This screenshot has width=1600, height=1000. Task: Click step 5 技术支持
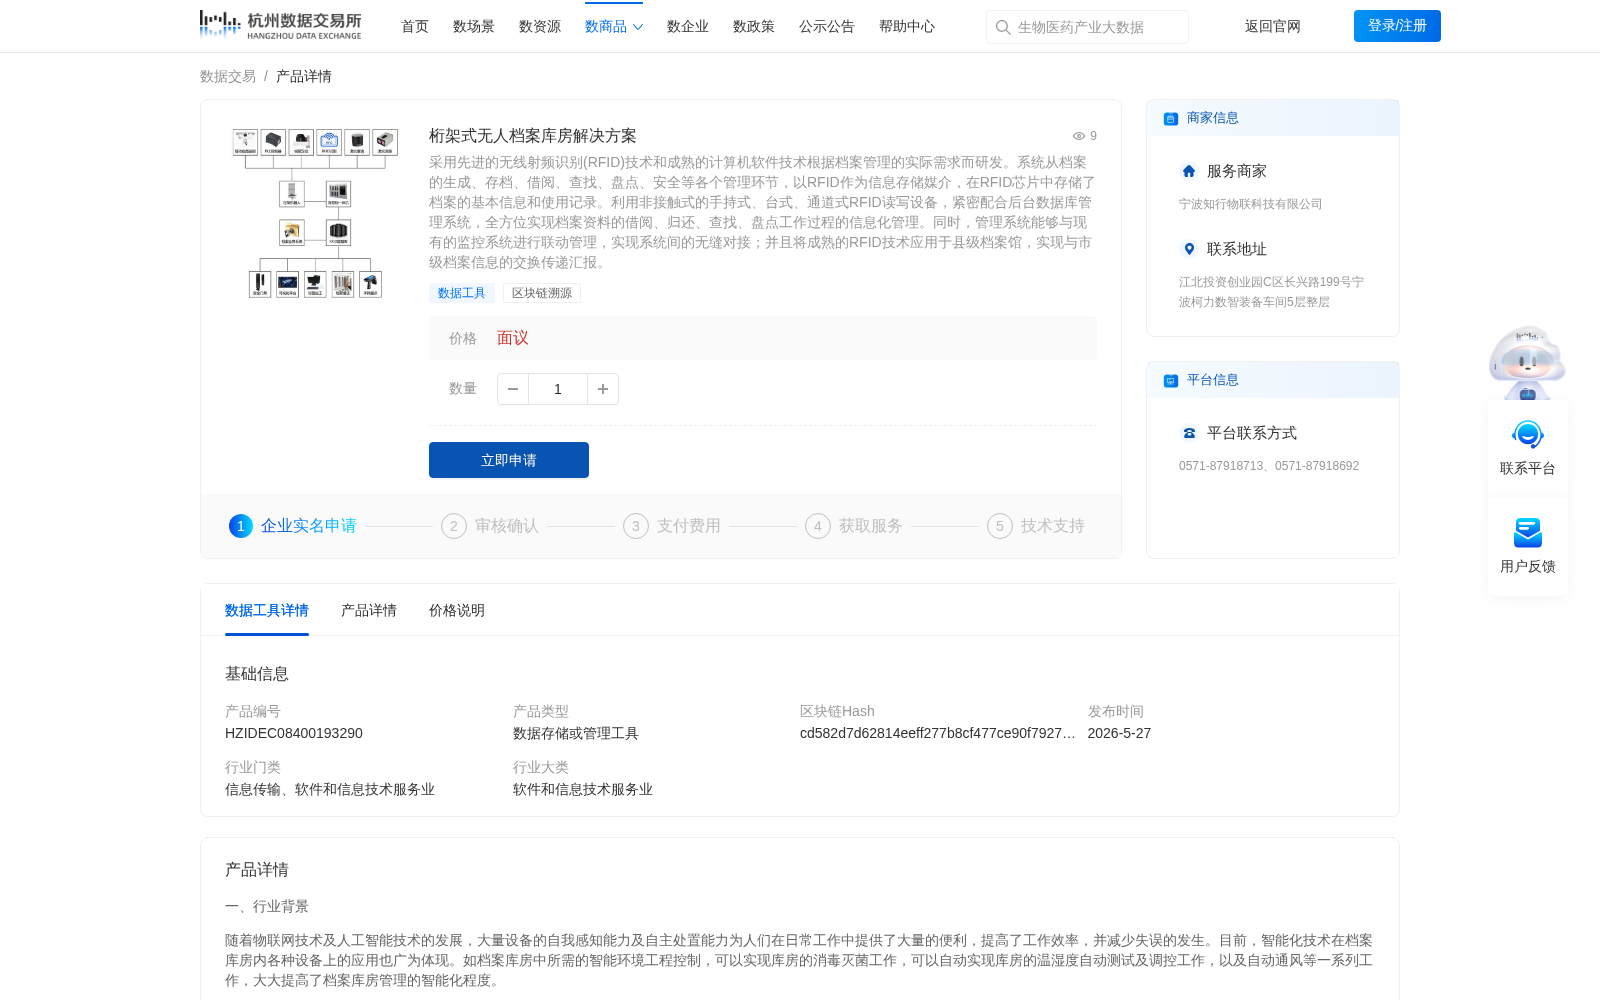[1036, 526]
